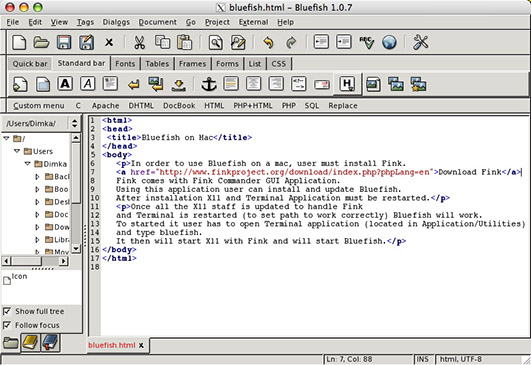531x365 pixels.
Task: Run spell check with ABC icon
Action: click(x=366, y=42)
